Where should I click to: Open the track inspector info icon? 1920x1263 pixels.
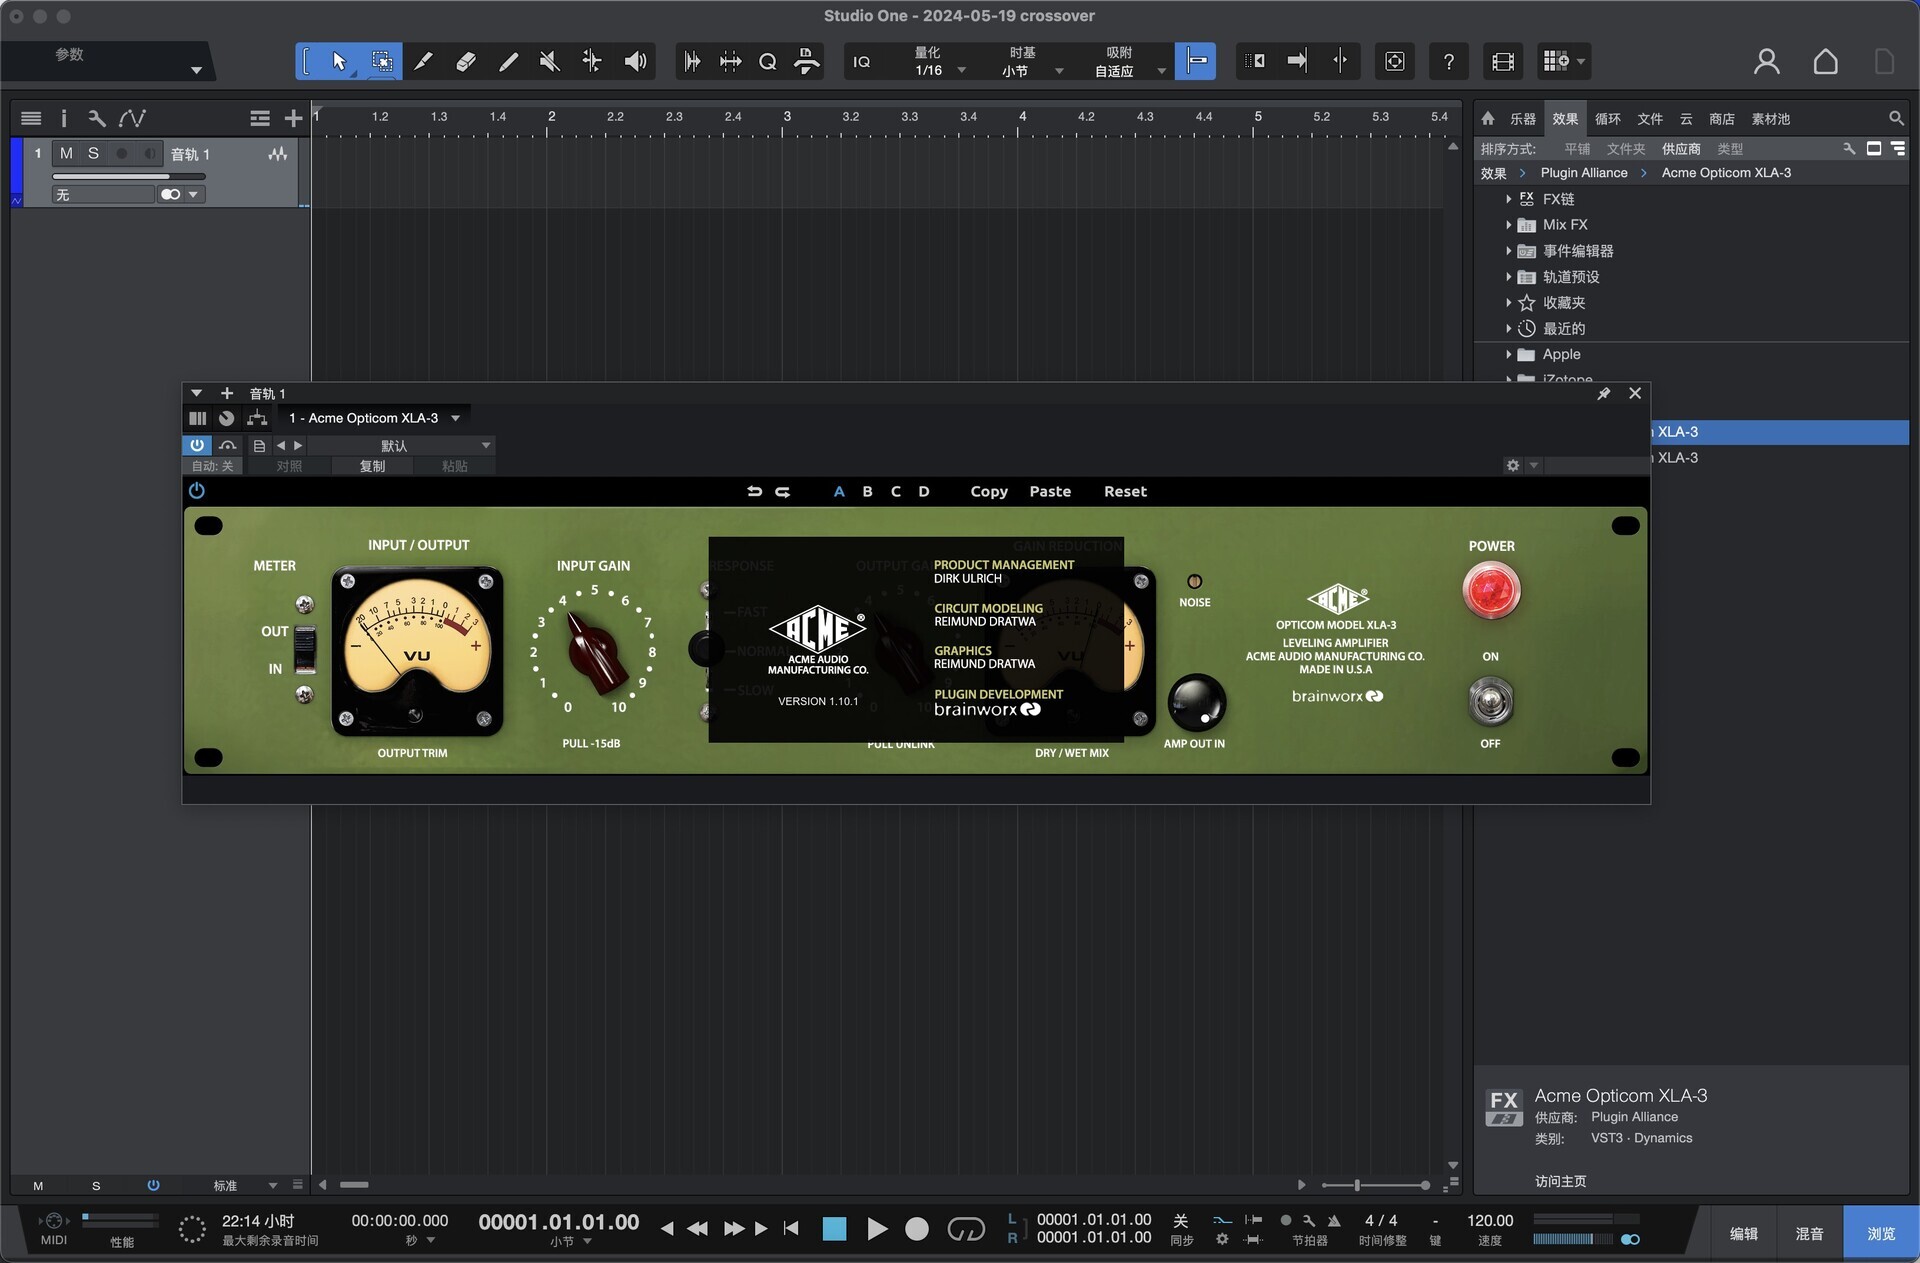click(x=64, y=118)
